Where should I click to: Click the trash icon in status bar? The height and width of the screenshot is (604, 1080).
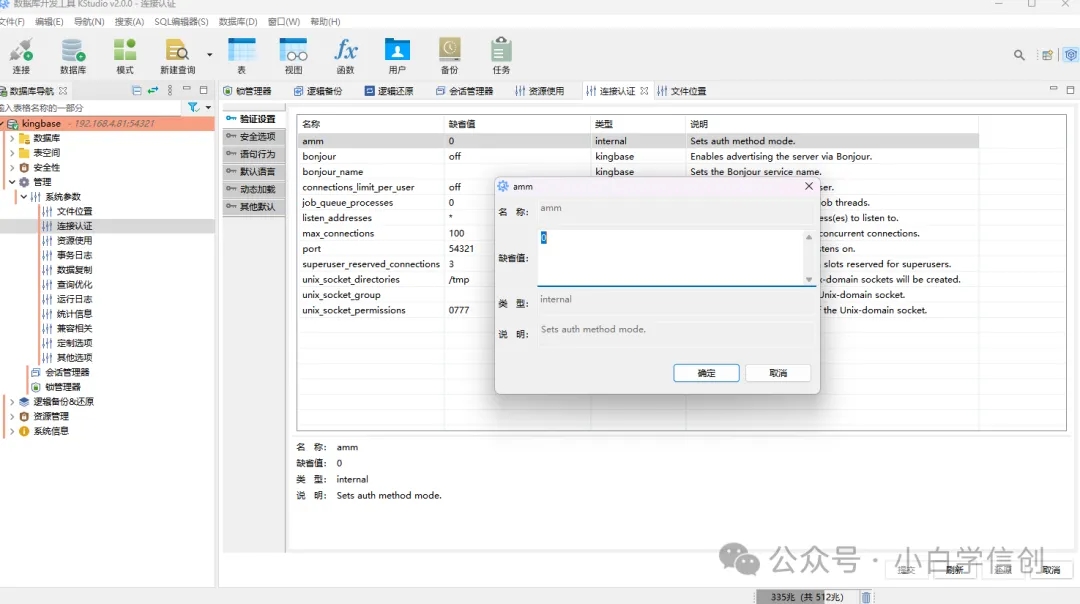click(x=866, y=596)
